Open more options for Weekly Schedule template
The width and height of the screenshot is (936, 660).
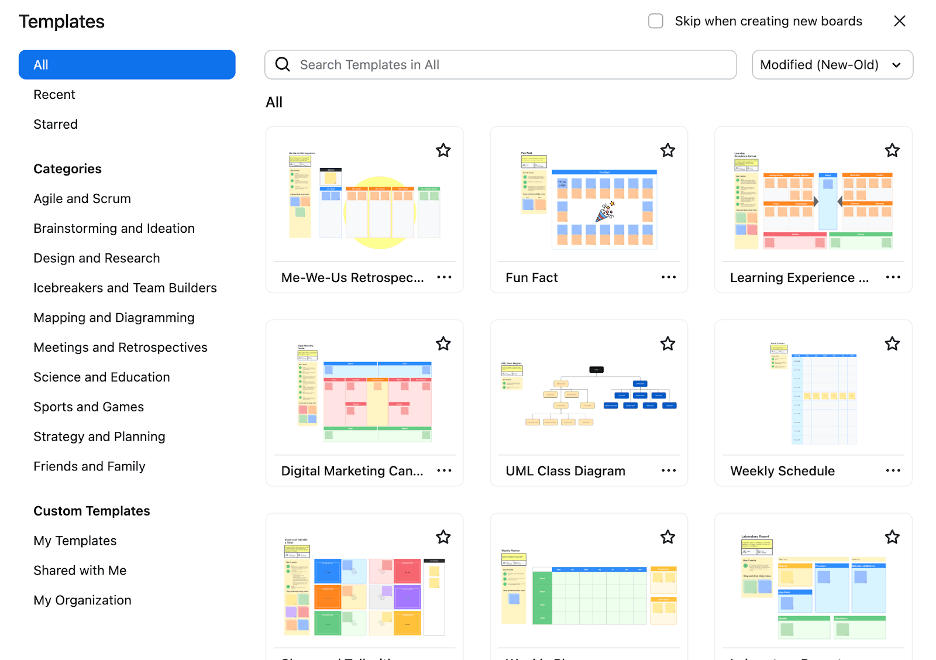pyautogui.click(x=893, y=471)
